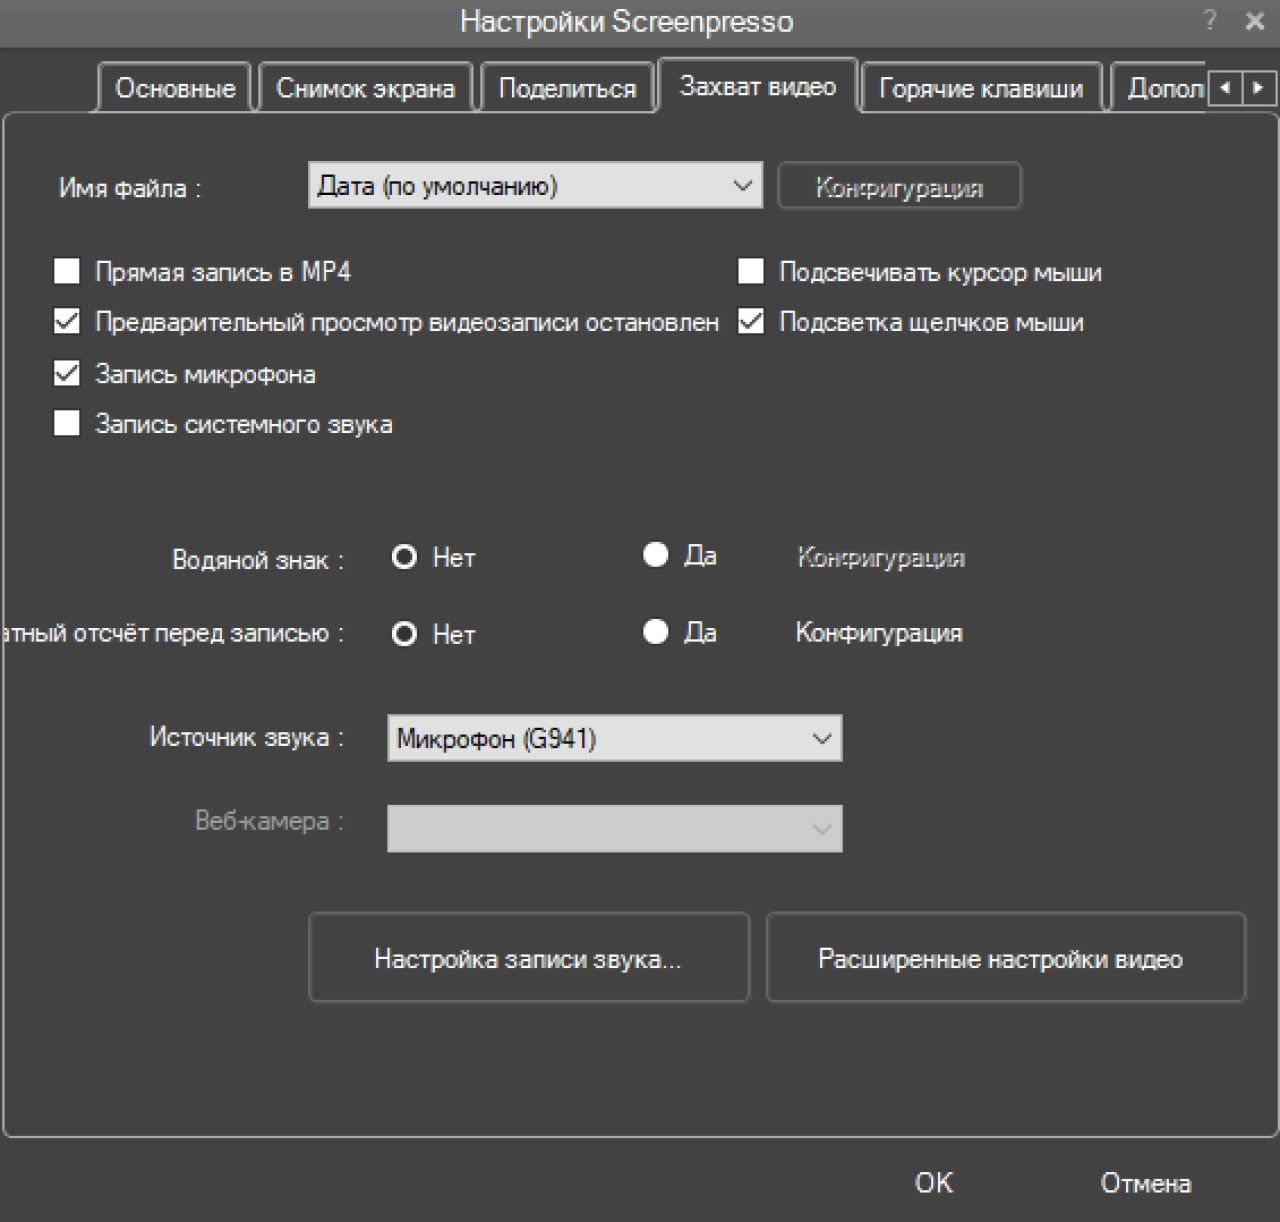The image size is (1280, 1222).
Task: Toggle Подсветка щелчков мыши checkbox
Action: click(751, 322)
